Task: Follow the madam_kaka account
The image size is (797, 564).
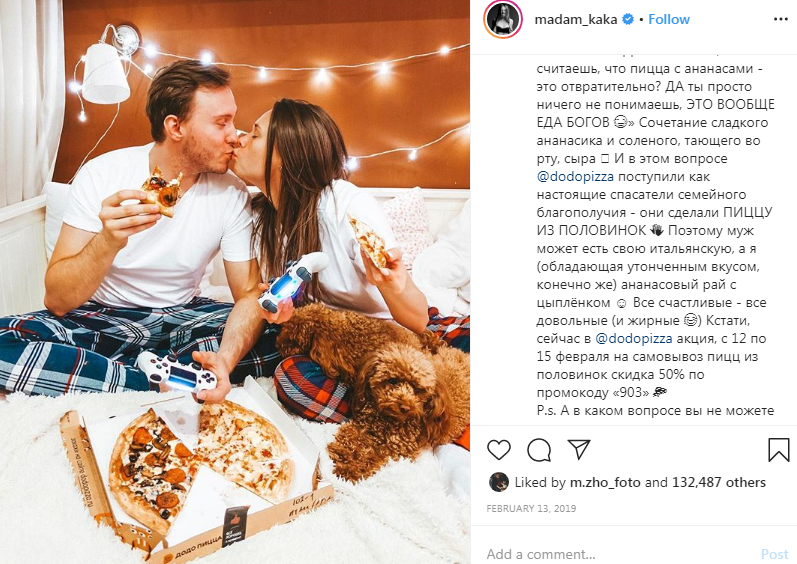Action: (668, 19)
